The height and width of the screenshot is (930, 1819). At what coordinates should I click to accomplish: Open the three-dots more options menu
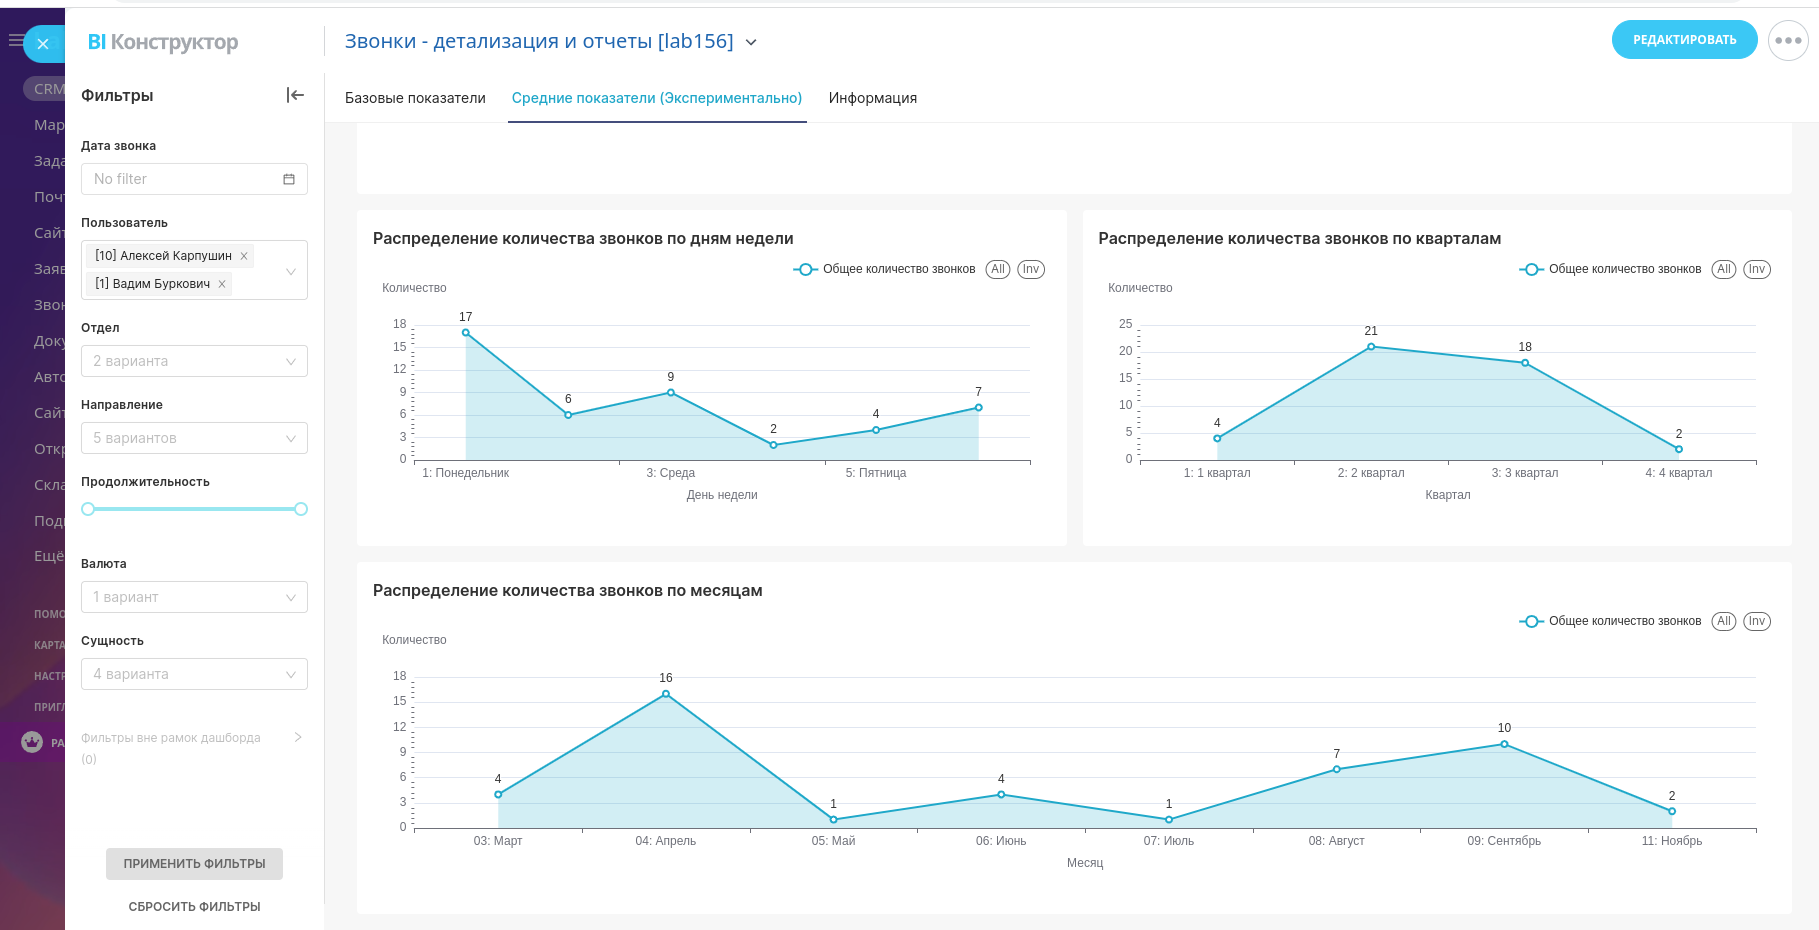1788,41
